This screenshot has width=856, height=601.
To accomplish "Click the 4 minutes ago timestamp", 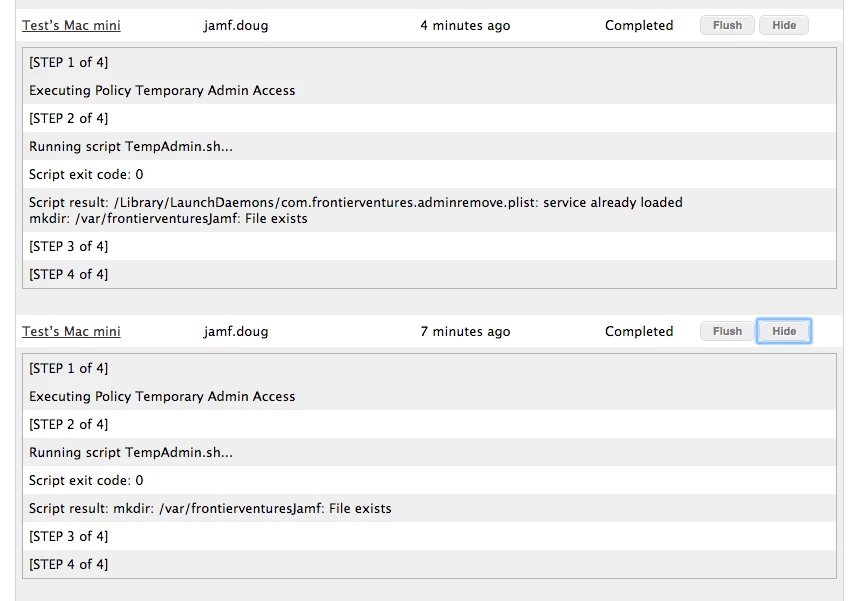I will click(x=465, y=26).
